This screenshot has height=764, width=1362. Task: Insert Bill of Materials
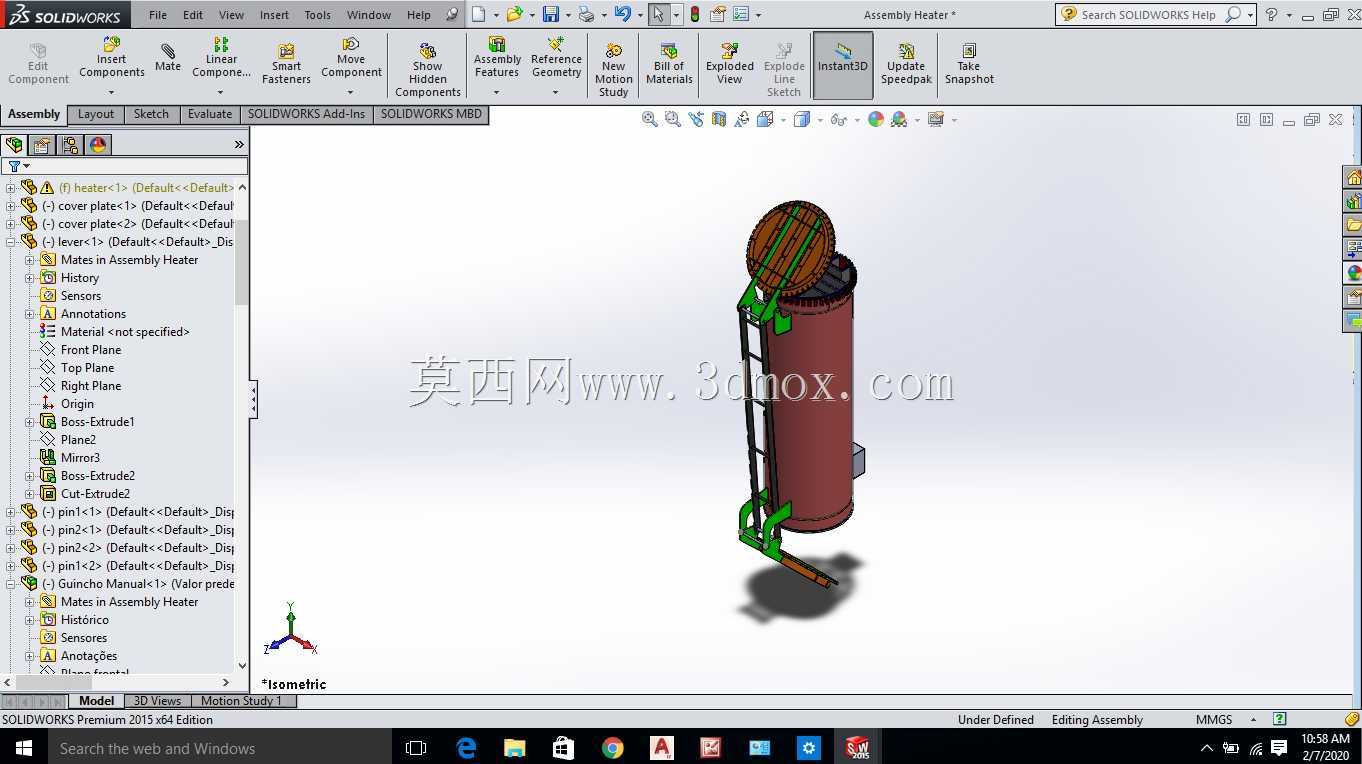(x=669, y=64)
